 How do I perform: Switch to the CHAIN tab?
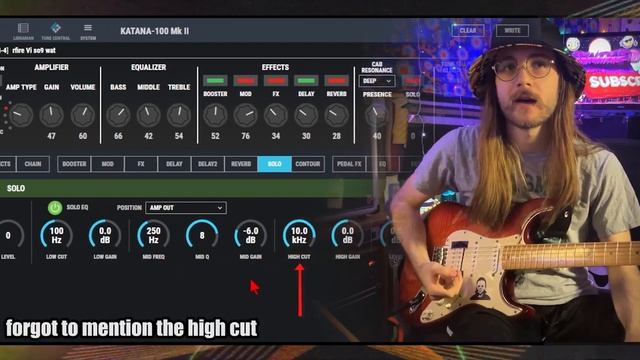point(33,164)
